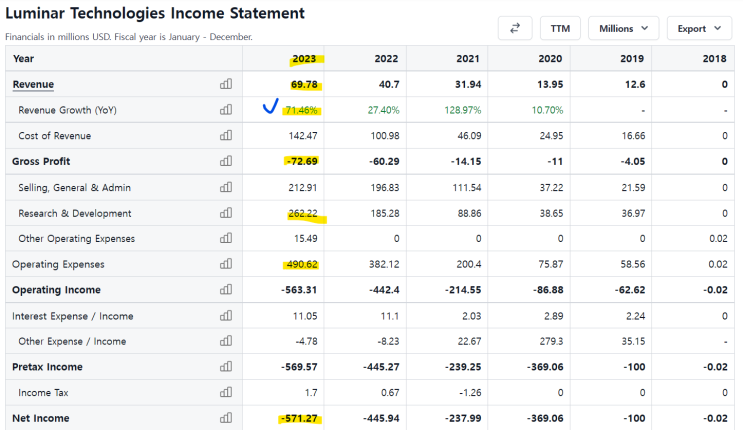Click the 2022 column header
This screenshot has width=743, height=430.
(x=386, y=58)
